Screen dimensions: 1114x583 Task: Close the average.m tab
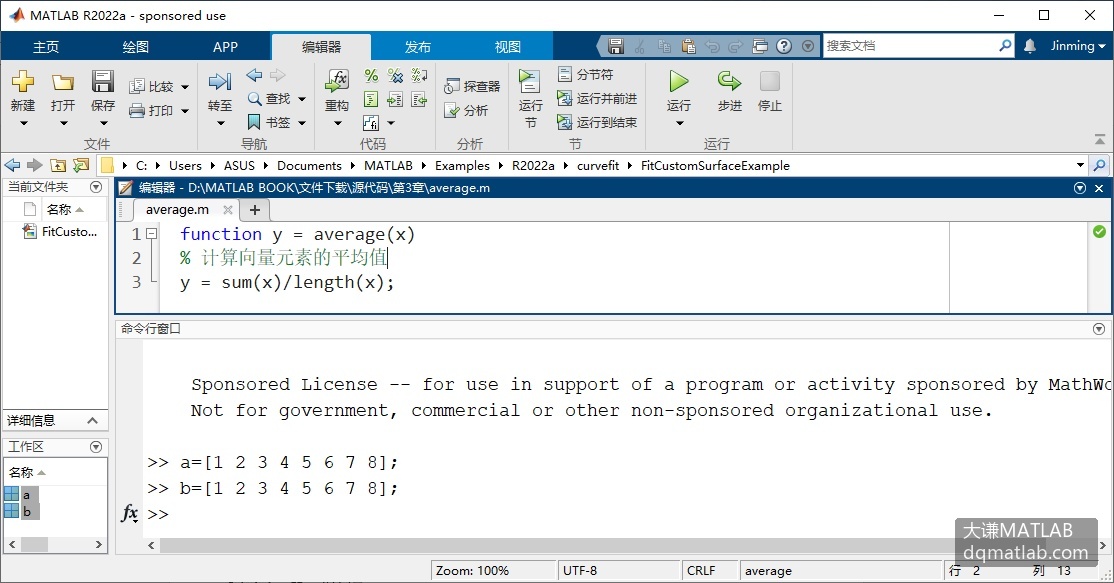[227, 209]
